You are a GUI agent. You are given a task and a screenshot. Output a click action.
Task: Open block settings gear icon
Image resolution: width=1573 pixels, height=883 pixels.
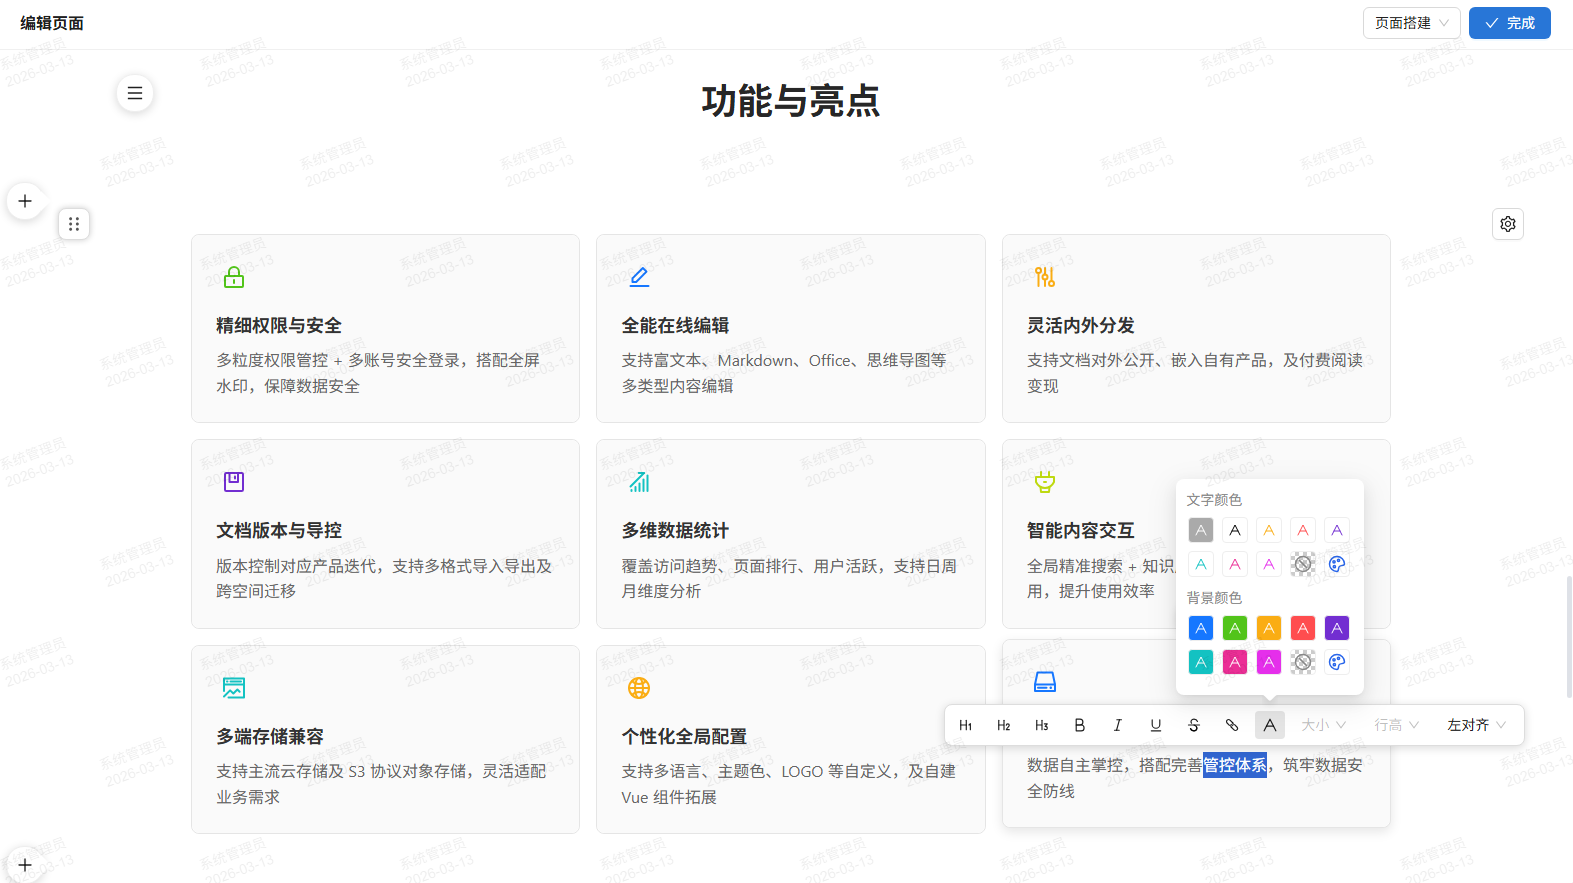(x=1508, y=224)
